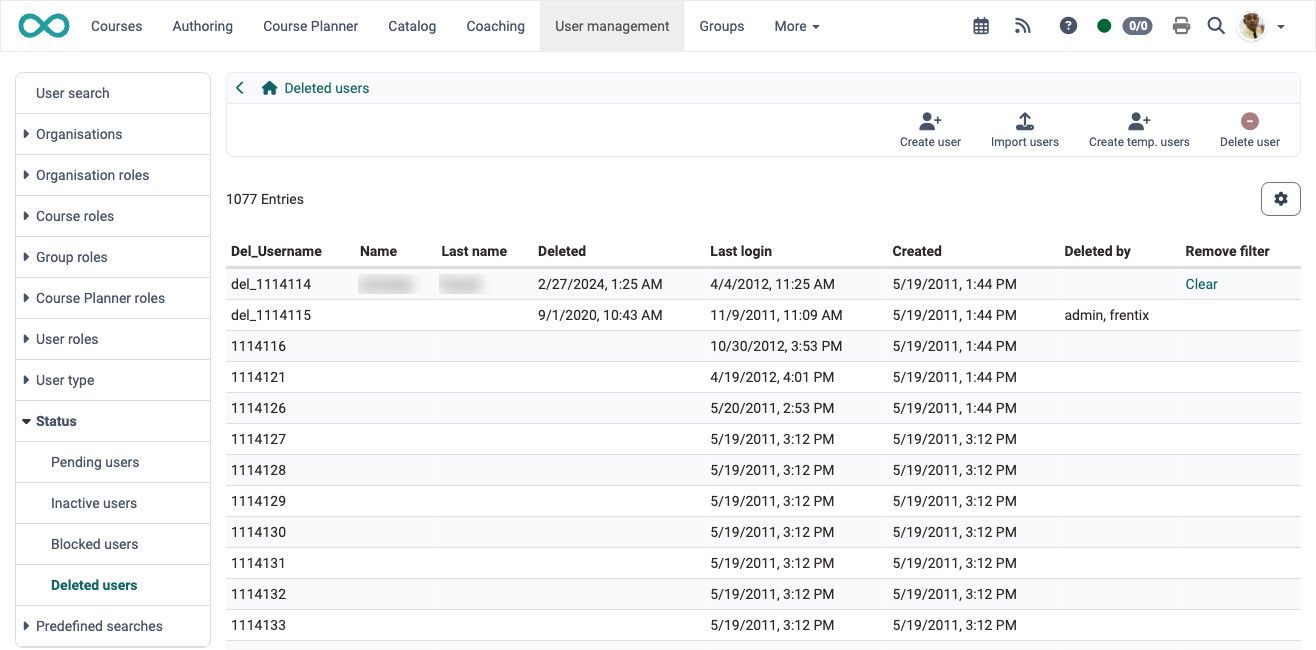
Task: Sort by the Name column header
Action: coord(378,251)
